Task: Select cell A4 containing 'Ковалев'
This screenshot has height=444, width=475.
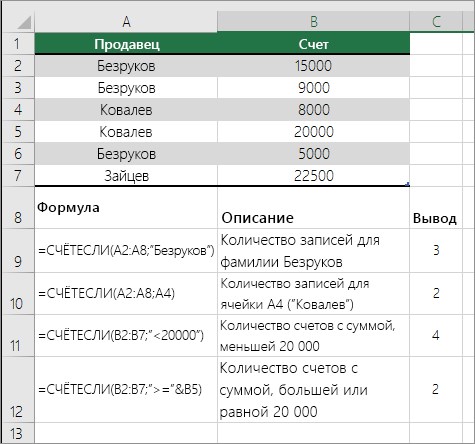Action: pyautogui.click(x=126, y=110)
